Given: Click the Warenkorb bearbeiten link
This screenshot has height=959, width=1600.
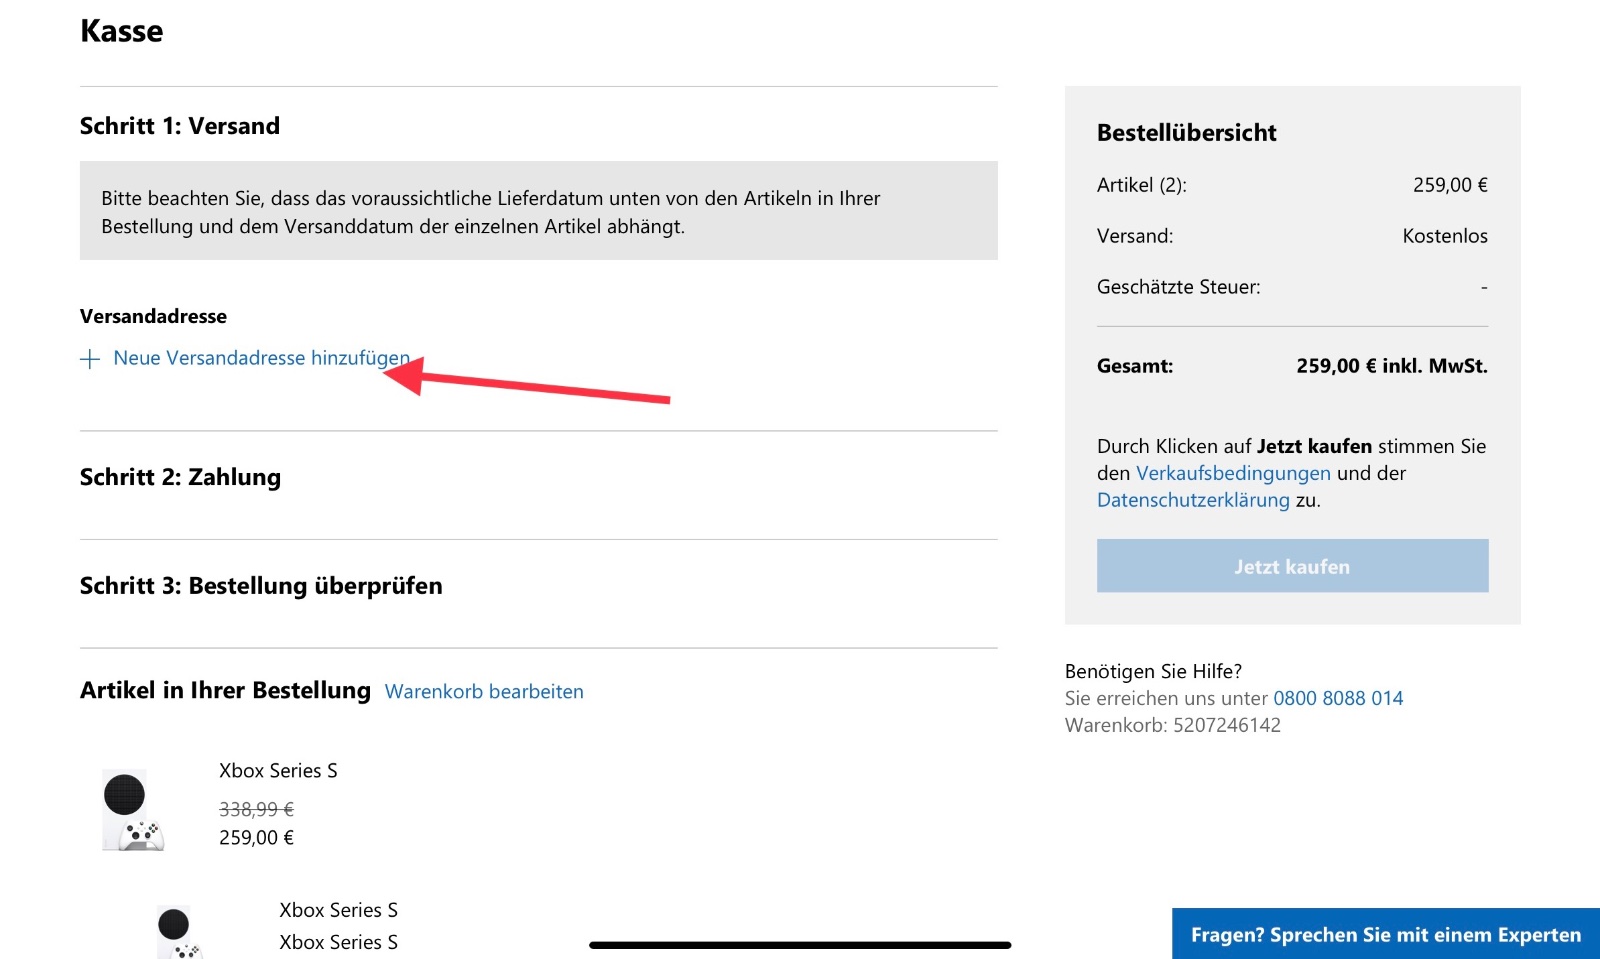Looking at the screenshot, I should 484,692.
